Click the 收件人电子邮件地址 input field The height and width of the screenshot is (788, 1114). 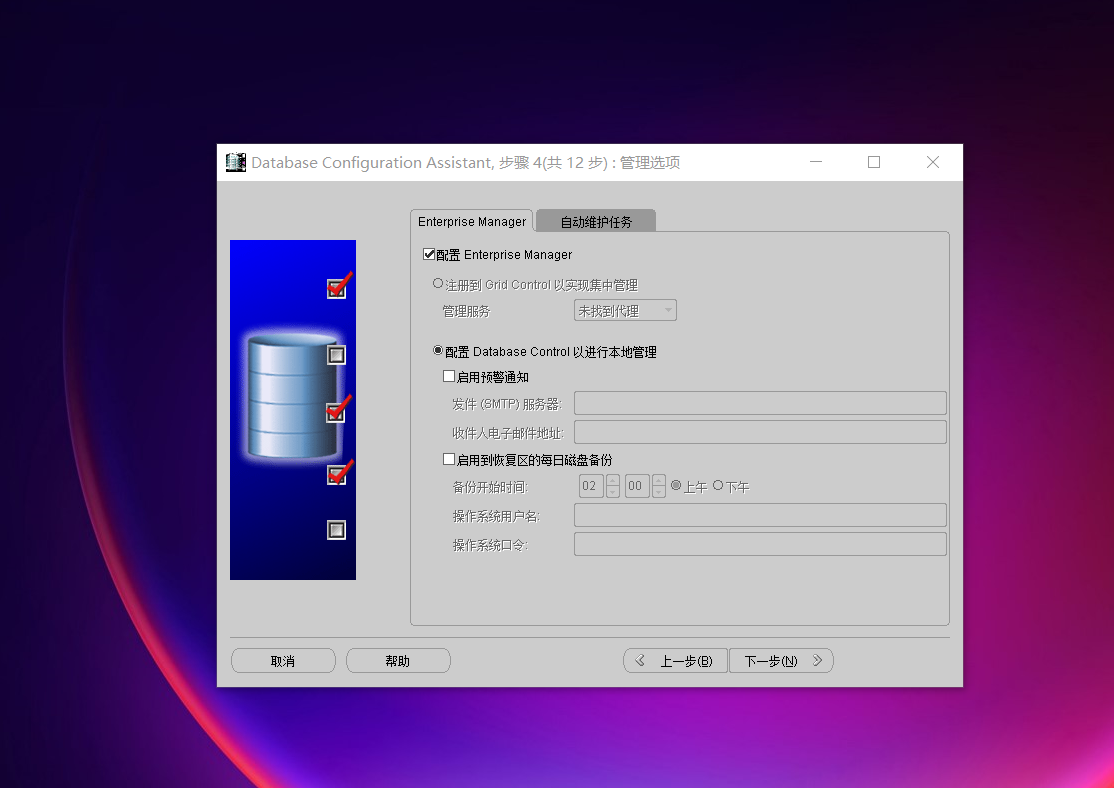pos(760,432)
